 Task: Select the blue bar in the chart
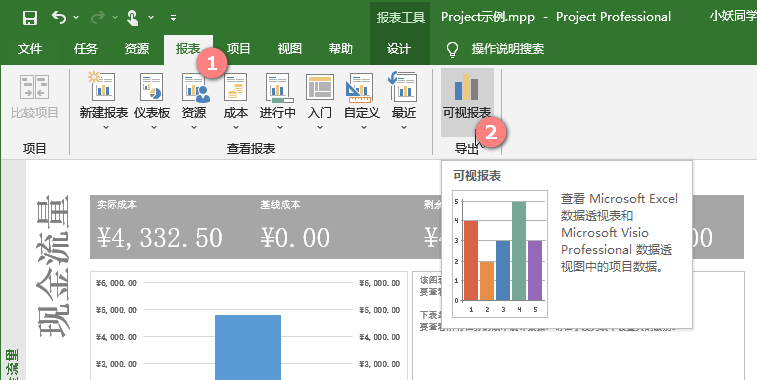[248, 347]
